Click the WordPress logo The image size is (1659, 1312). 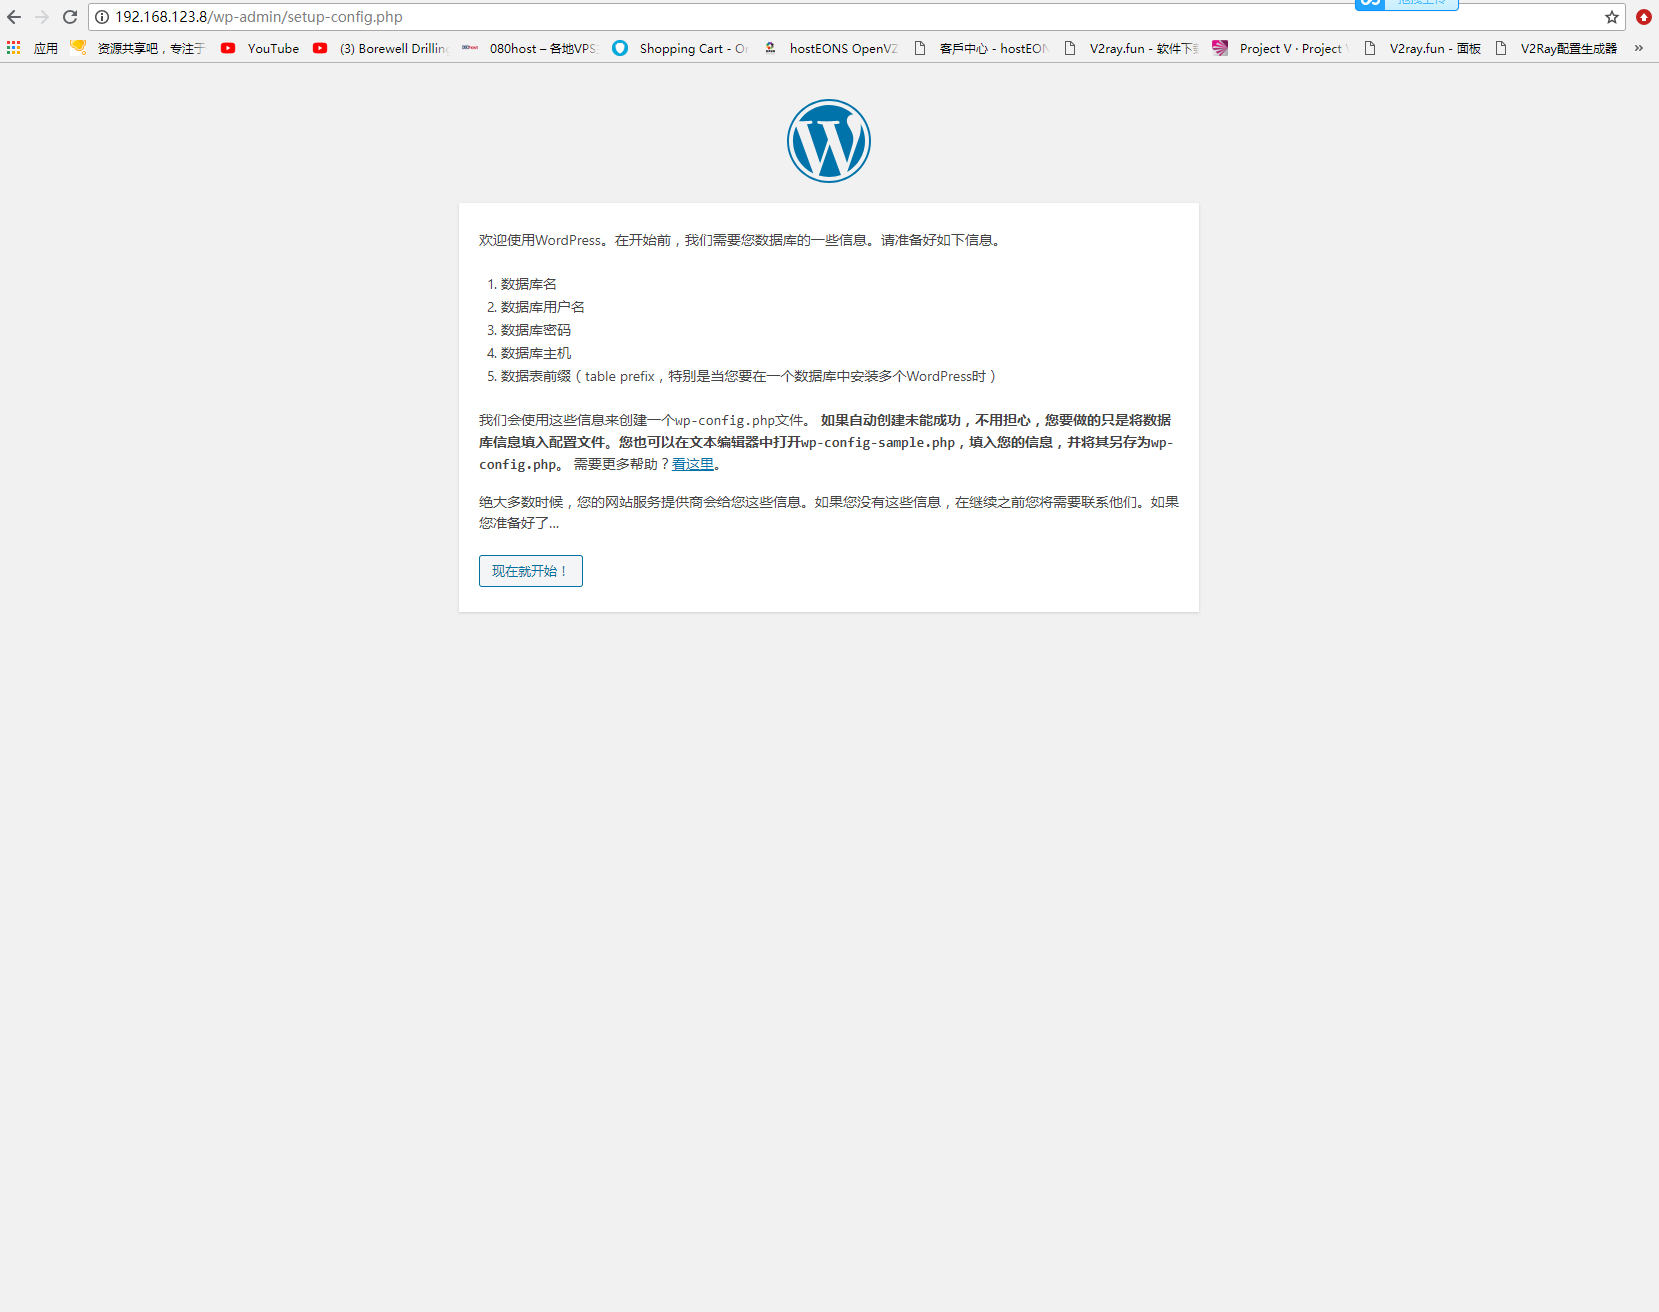pos(829,141)
